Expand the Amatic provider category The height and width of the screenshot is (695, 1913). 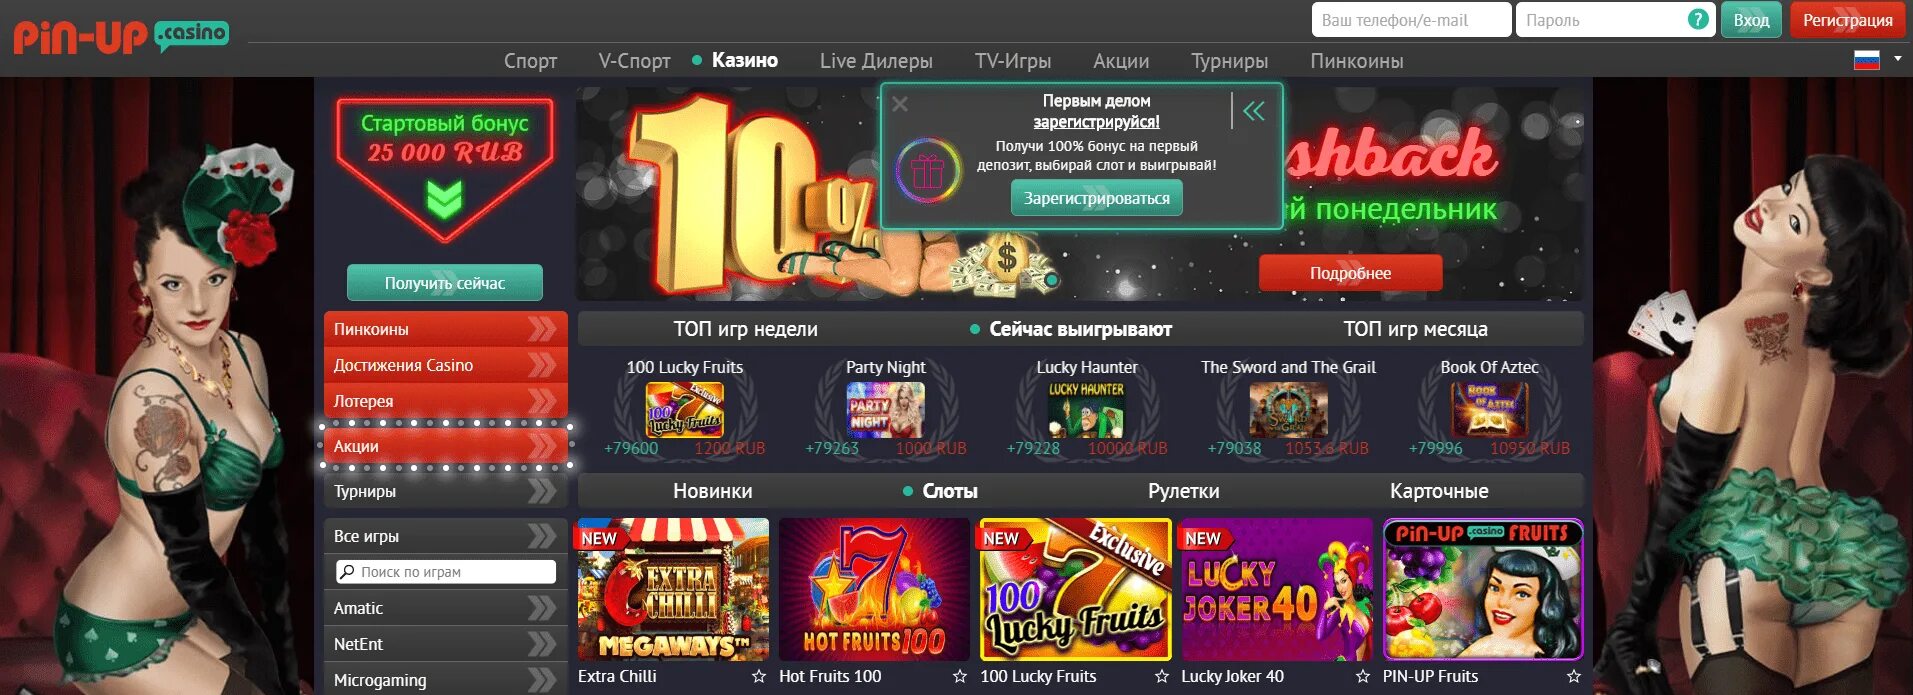pyautogui.click(x=445, y=608)
